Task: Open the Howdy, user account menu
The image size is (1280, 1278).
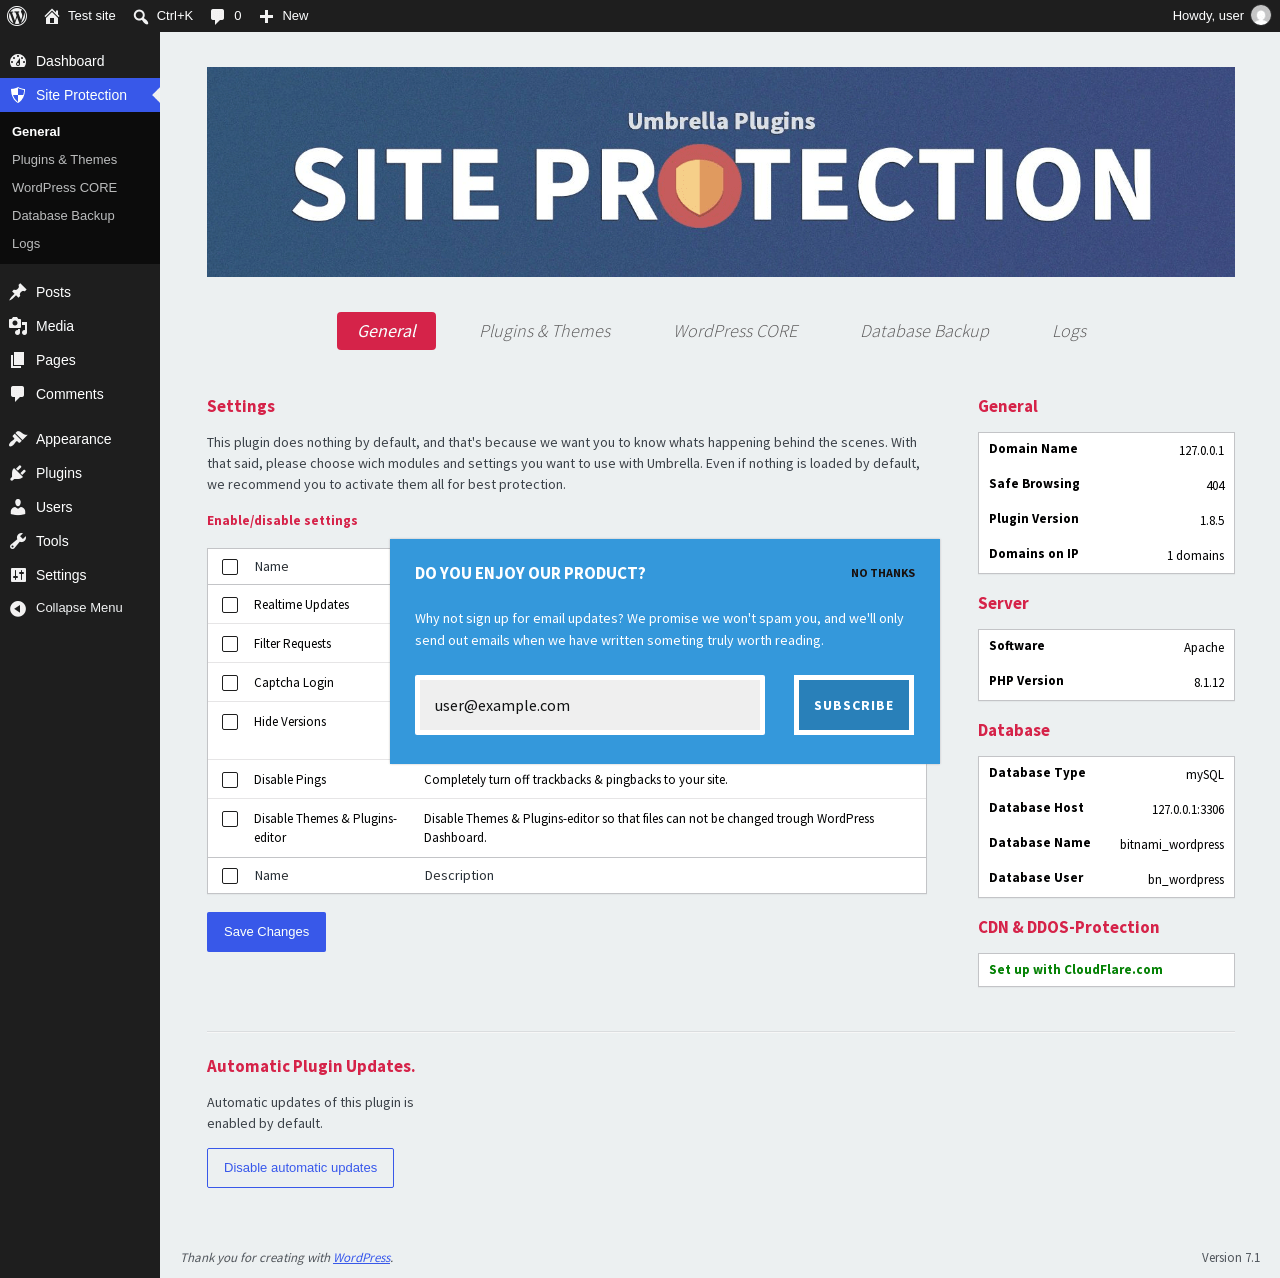Action: [1221, 16]
